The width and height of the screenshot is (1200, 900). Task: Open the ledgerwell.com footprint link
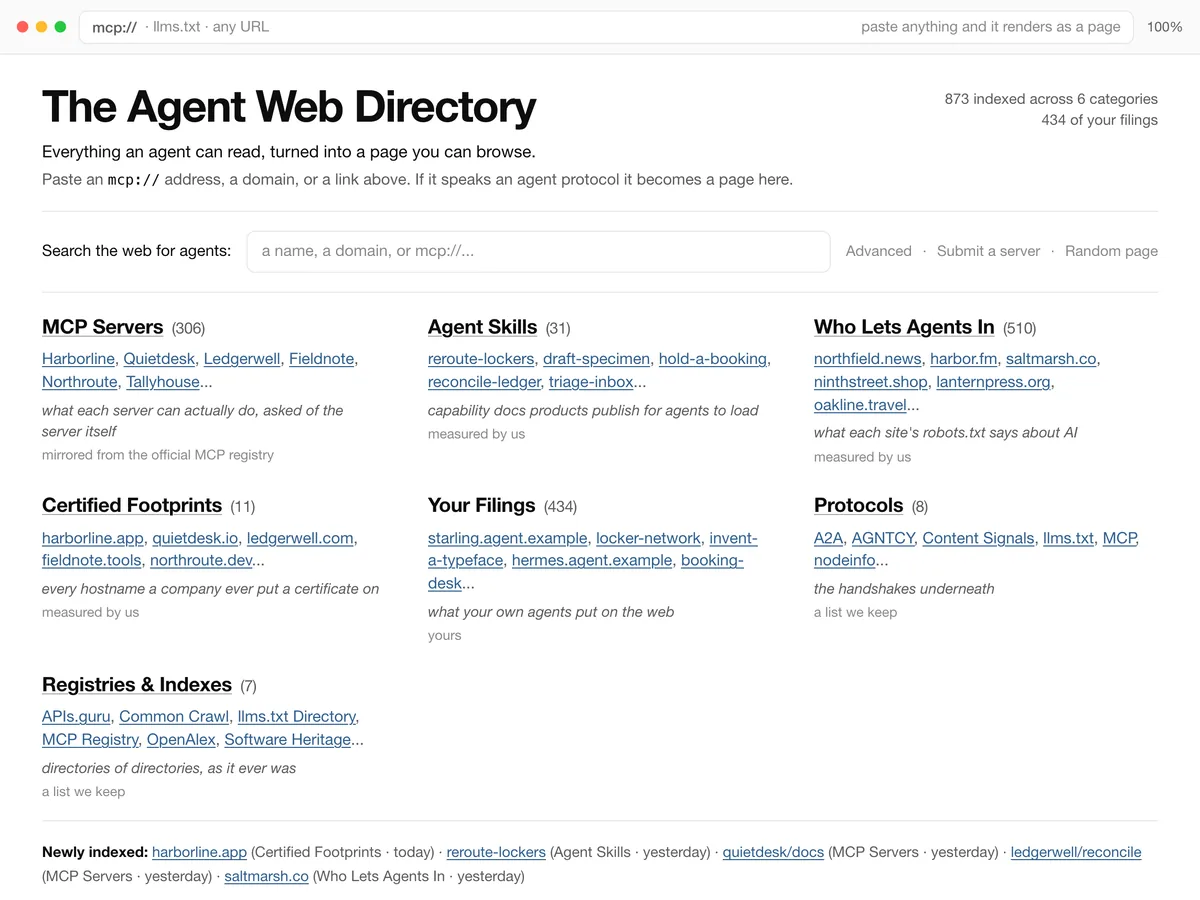click(300, 538)
